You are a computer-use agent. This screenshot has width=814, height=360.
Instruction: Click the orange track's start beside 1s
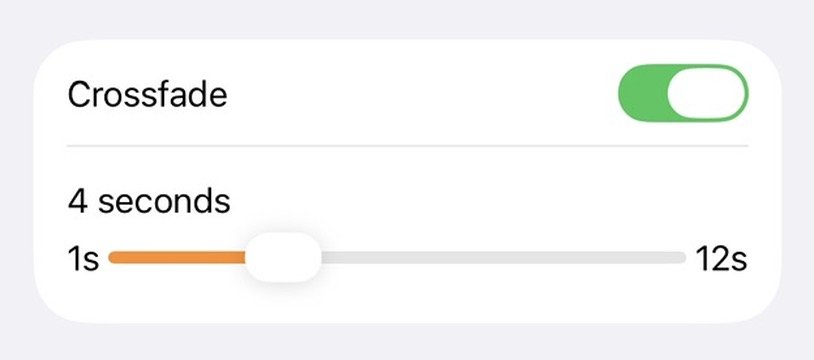115,258
